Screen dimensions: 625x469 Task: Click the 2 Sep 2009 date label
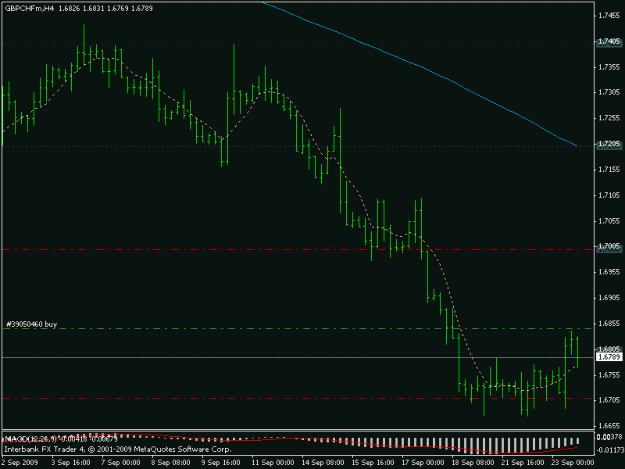pyautogui.click(x=20, y=463)
